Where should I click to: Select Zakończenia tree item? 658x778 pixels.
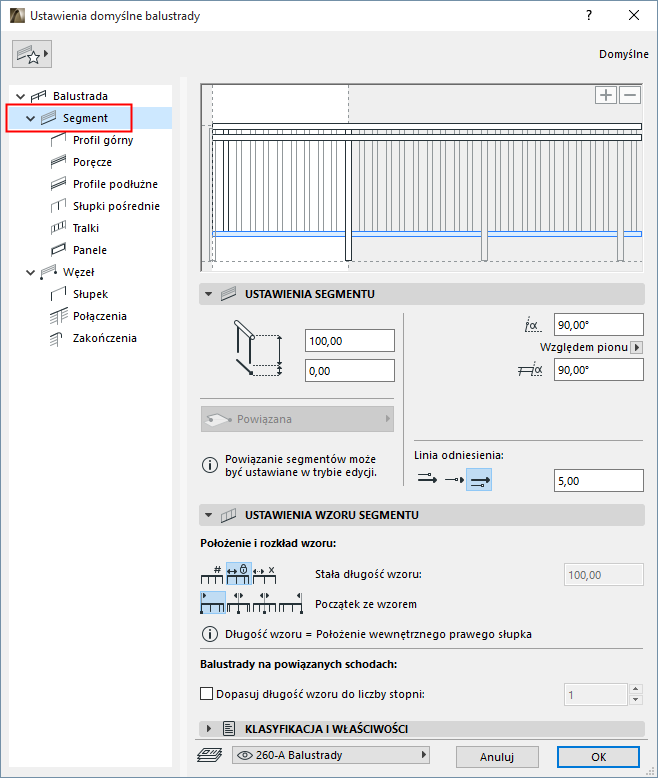tap(105, 338)
